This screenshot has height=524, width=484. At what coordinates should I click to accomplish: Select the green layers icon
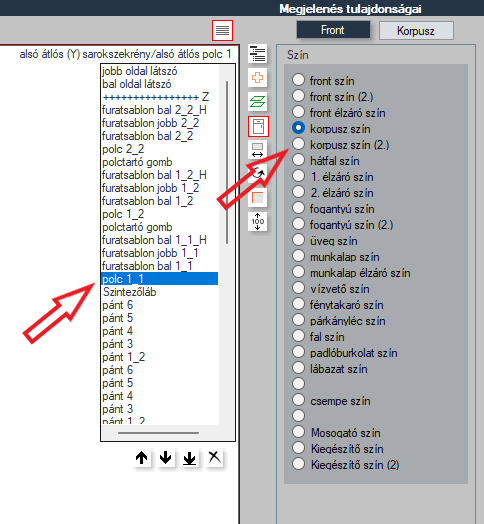[x=258, y=102]
